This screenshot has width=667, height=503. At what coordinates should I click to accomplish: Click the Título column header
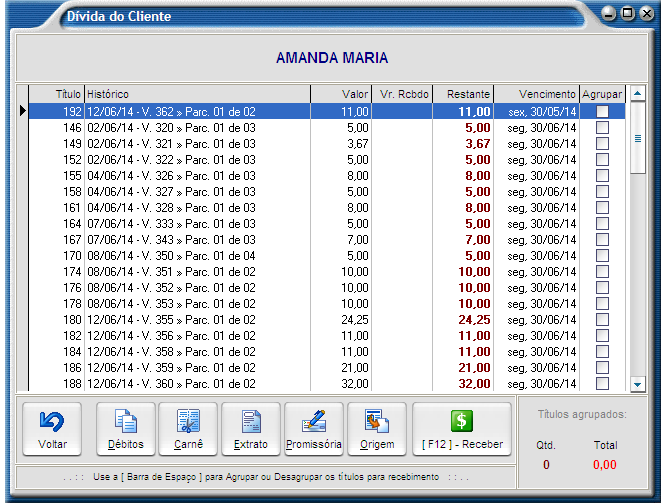coord(57,94)
